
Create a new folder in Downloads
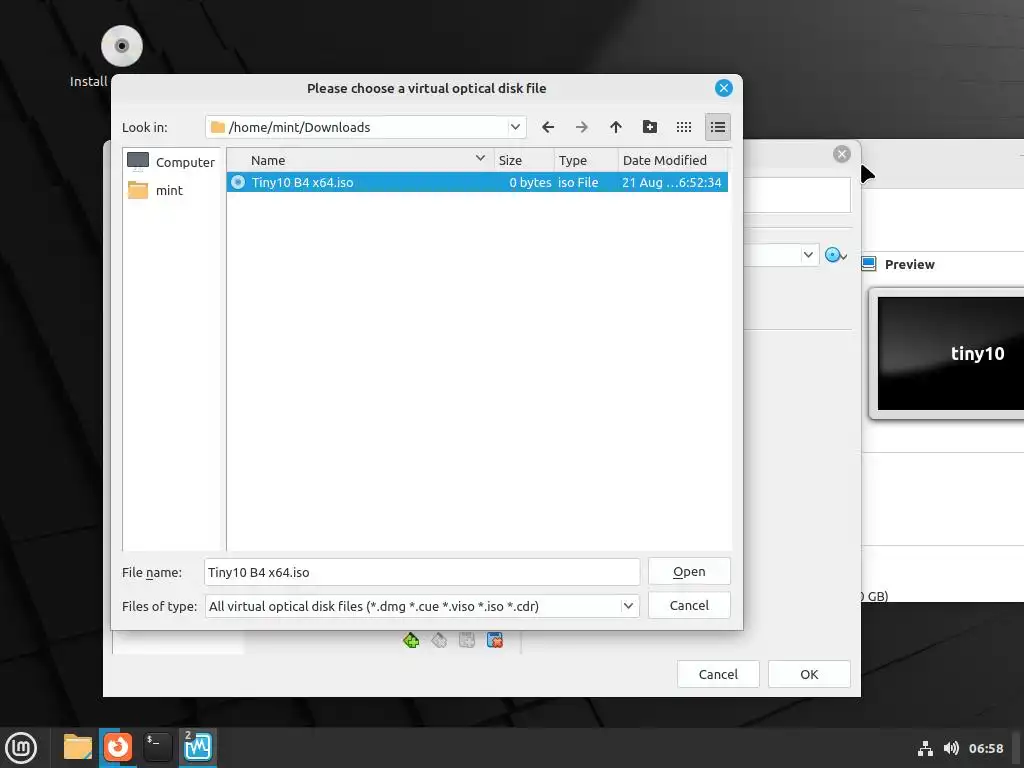[x=650, y=127]
